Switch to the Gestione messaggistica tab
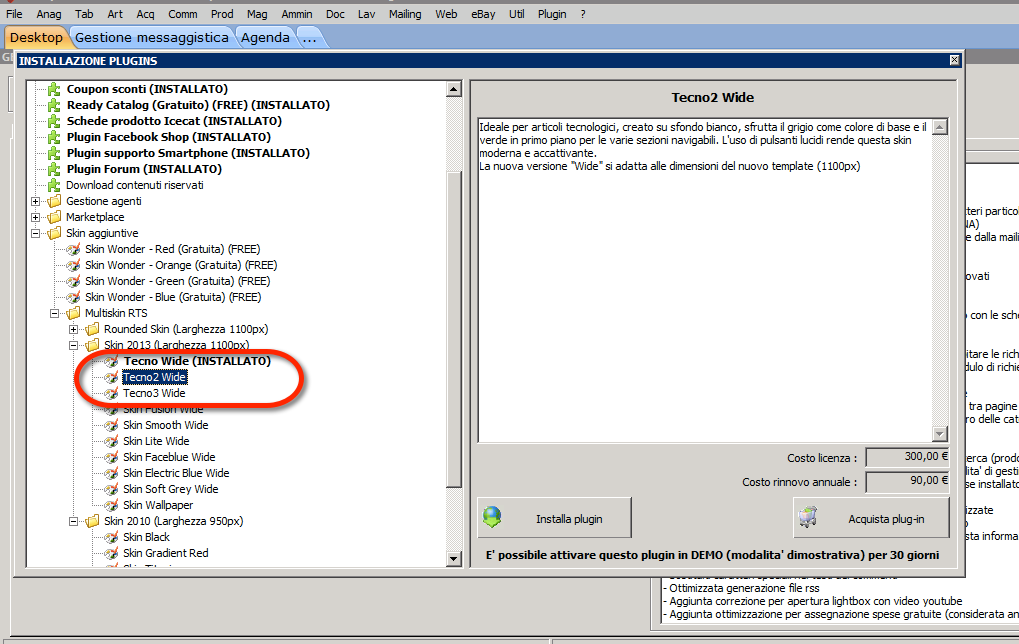 (151, 38)
